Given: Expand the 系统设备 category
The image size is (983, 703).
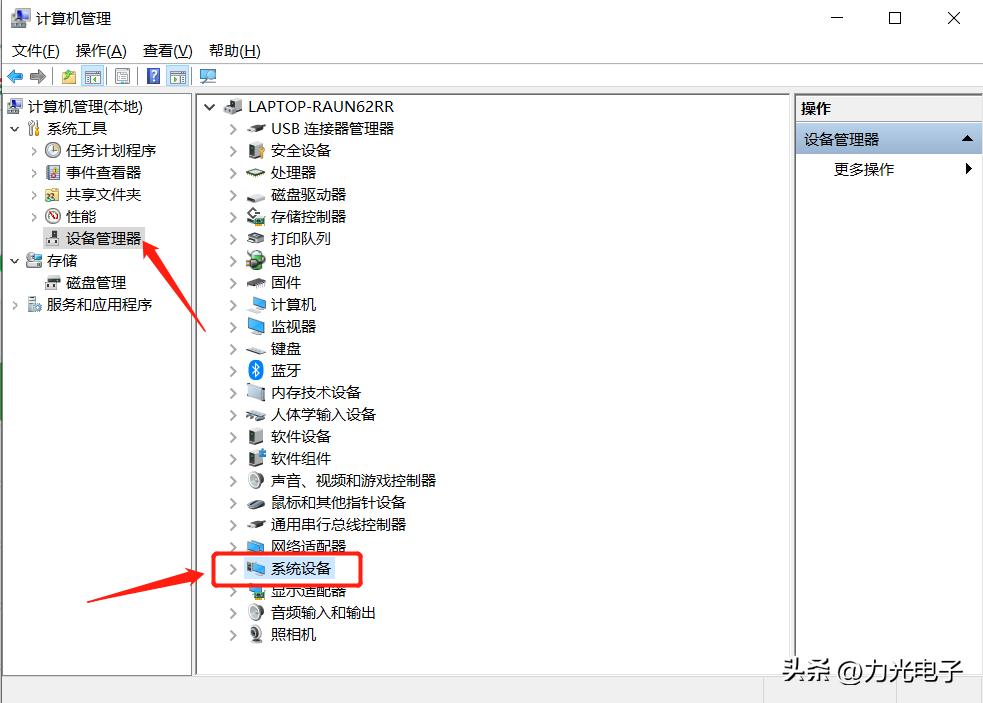Looking at the screenshot, I should [231, 568].
